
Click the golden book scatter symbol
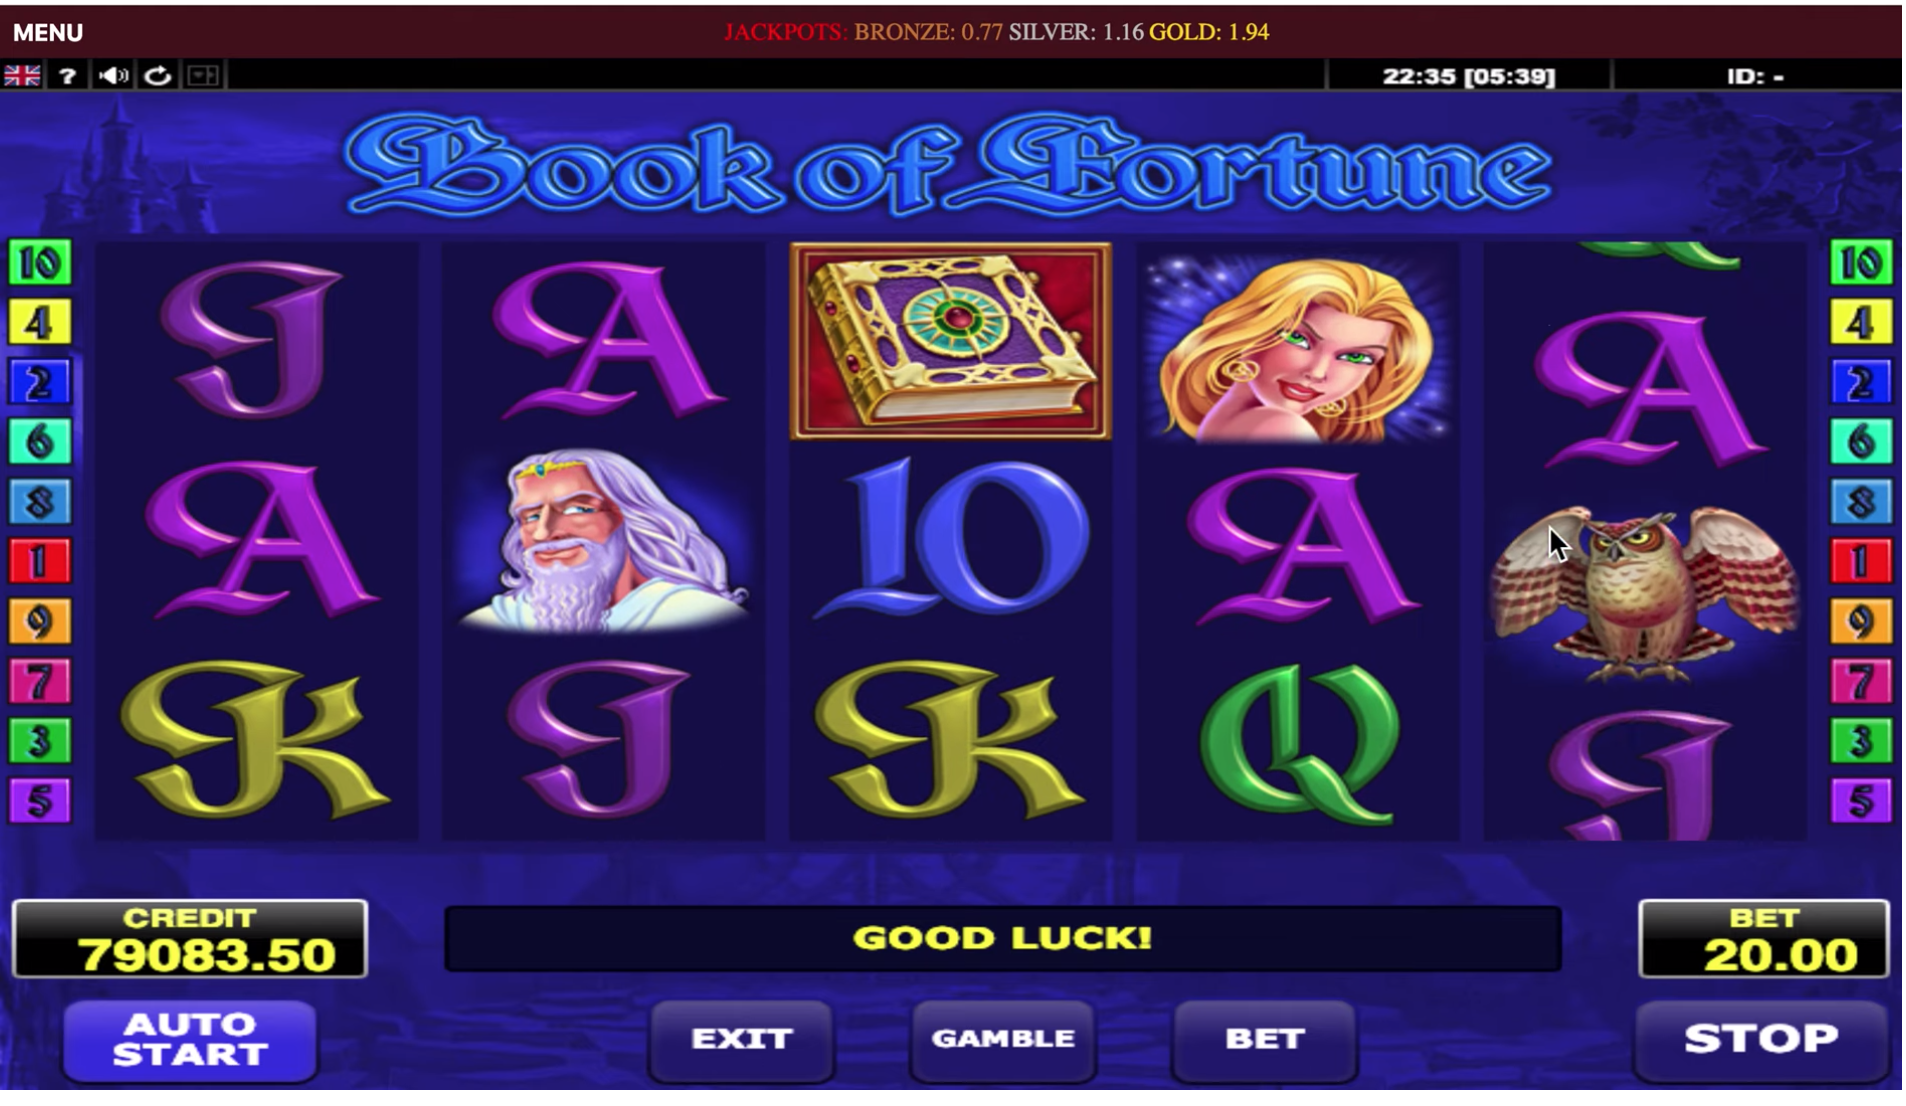pos(950,341)
